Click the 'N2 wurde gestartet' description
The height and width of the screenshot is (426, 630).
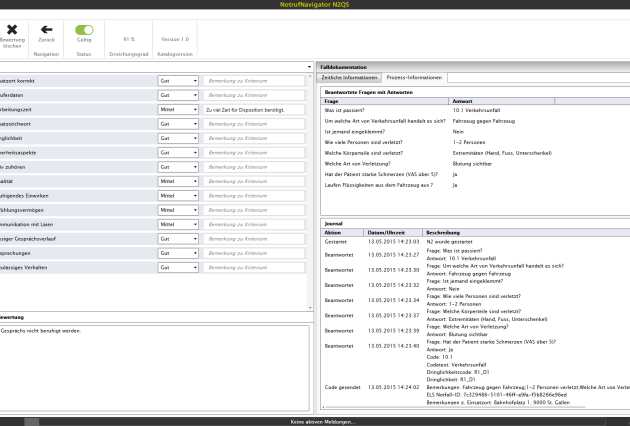pyautogui.click(x=449, y=242)
